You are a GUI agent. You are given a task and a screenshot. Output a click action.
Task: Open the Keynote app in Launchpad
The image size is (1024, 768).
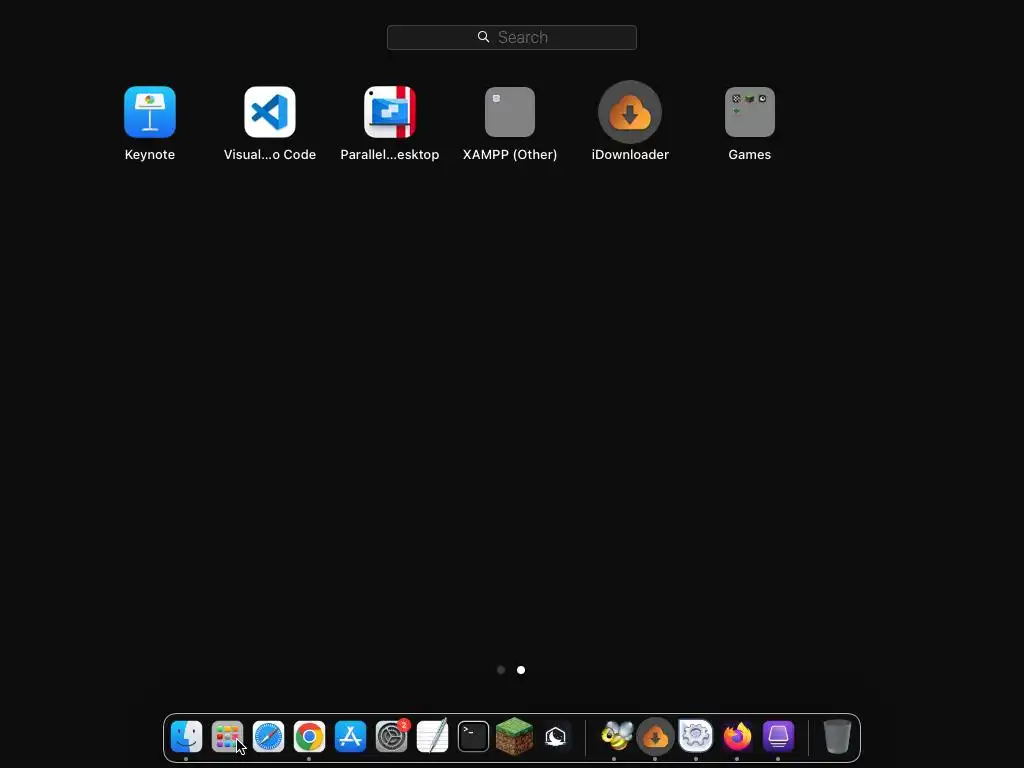(150, 112)
